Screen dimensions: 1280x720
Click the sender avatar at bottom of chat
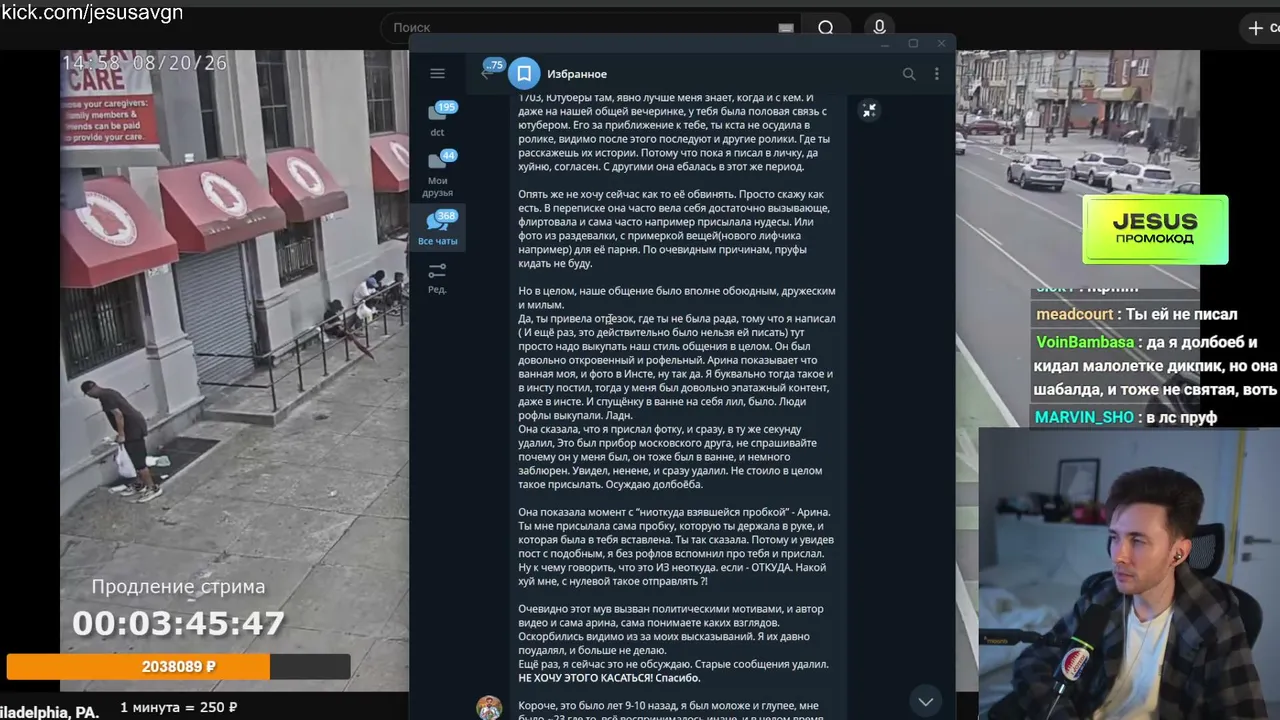pos(489,708)
